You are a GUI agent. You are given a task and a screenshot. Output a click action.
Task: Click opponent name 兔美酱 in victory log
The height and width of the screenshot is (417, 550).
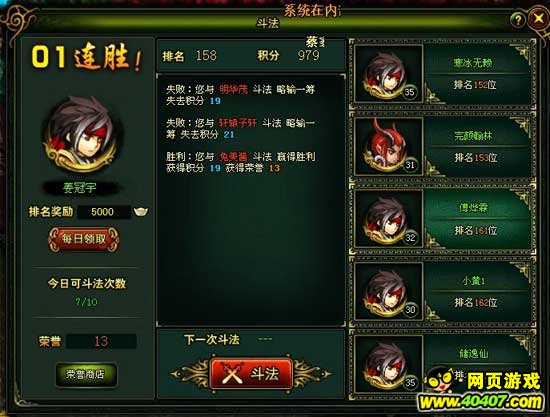(233, 156)
